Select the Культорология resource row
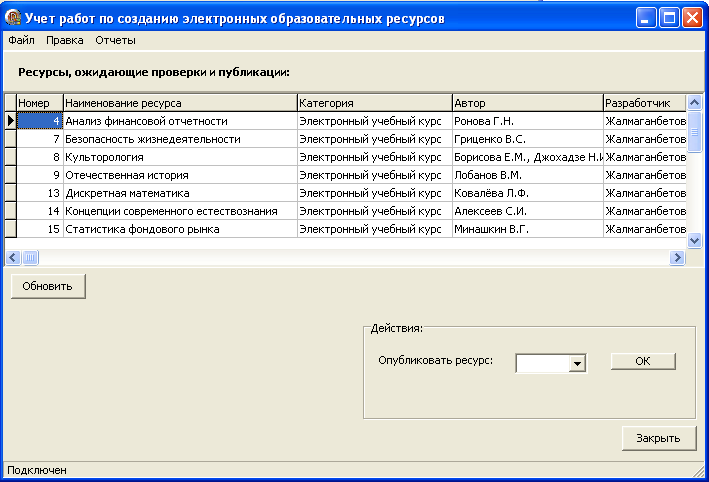 pyautogui.click(x=180, y=157)
